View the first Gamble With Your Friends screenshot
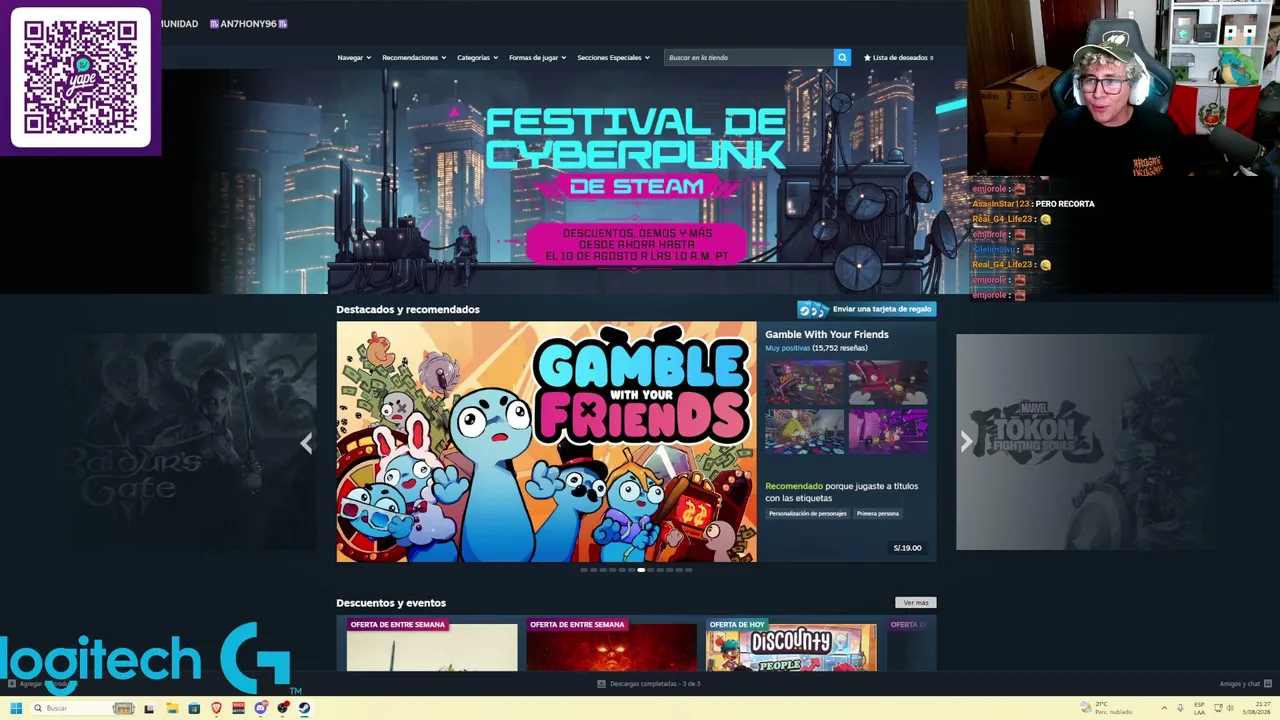This screenshot has height=720, width=1280. 805,381
